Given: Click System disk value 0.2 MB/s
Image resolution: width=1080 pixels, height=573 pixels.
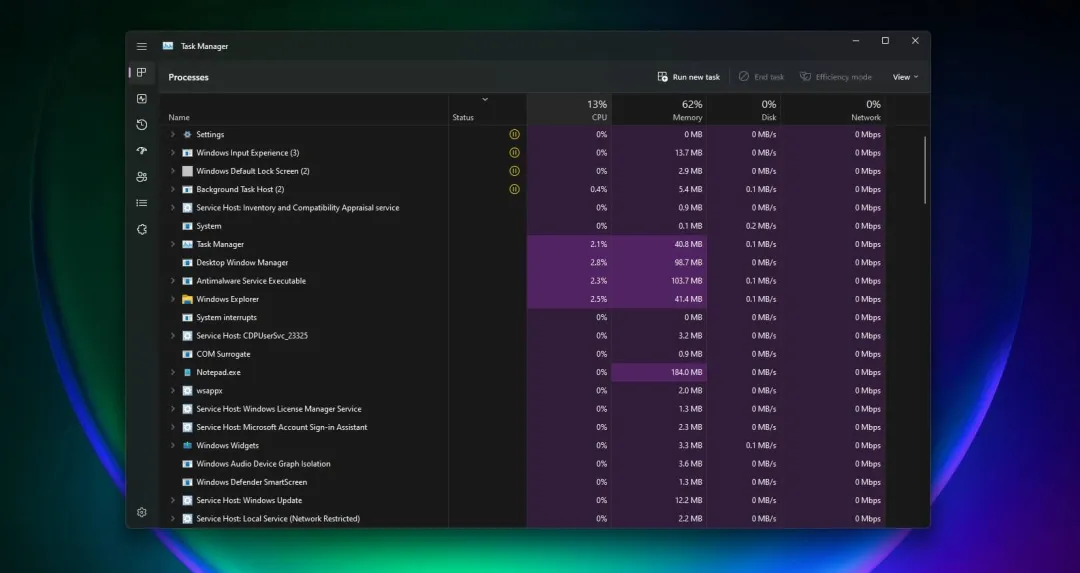Looking at the screenshot, I should point(763,226).
